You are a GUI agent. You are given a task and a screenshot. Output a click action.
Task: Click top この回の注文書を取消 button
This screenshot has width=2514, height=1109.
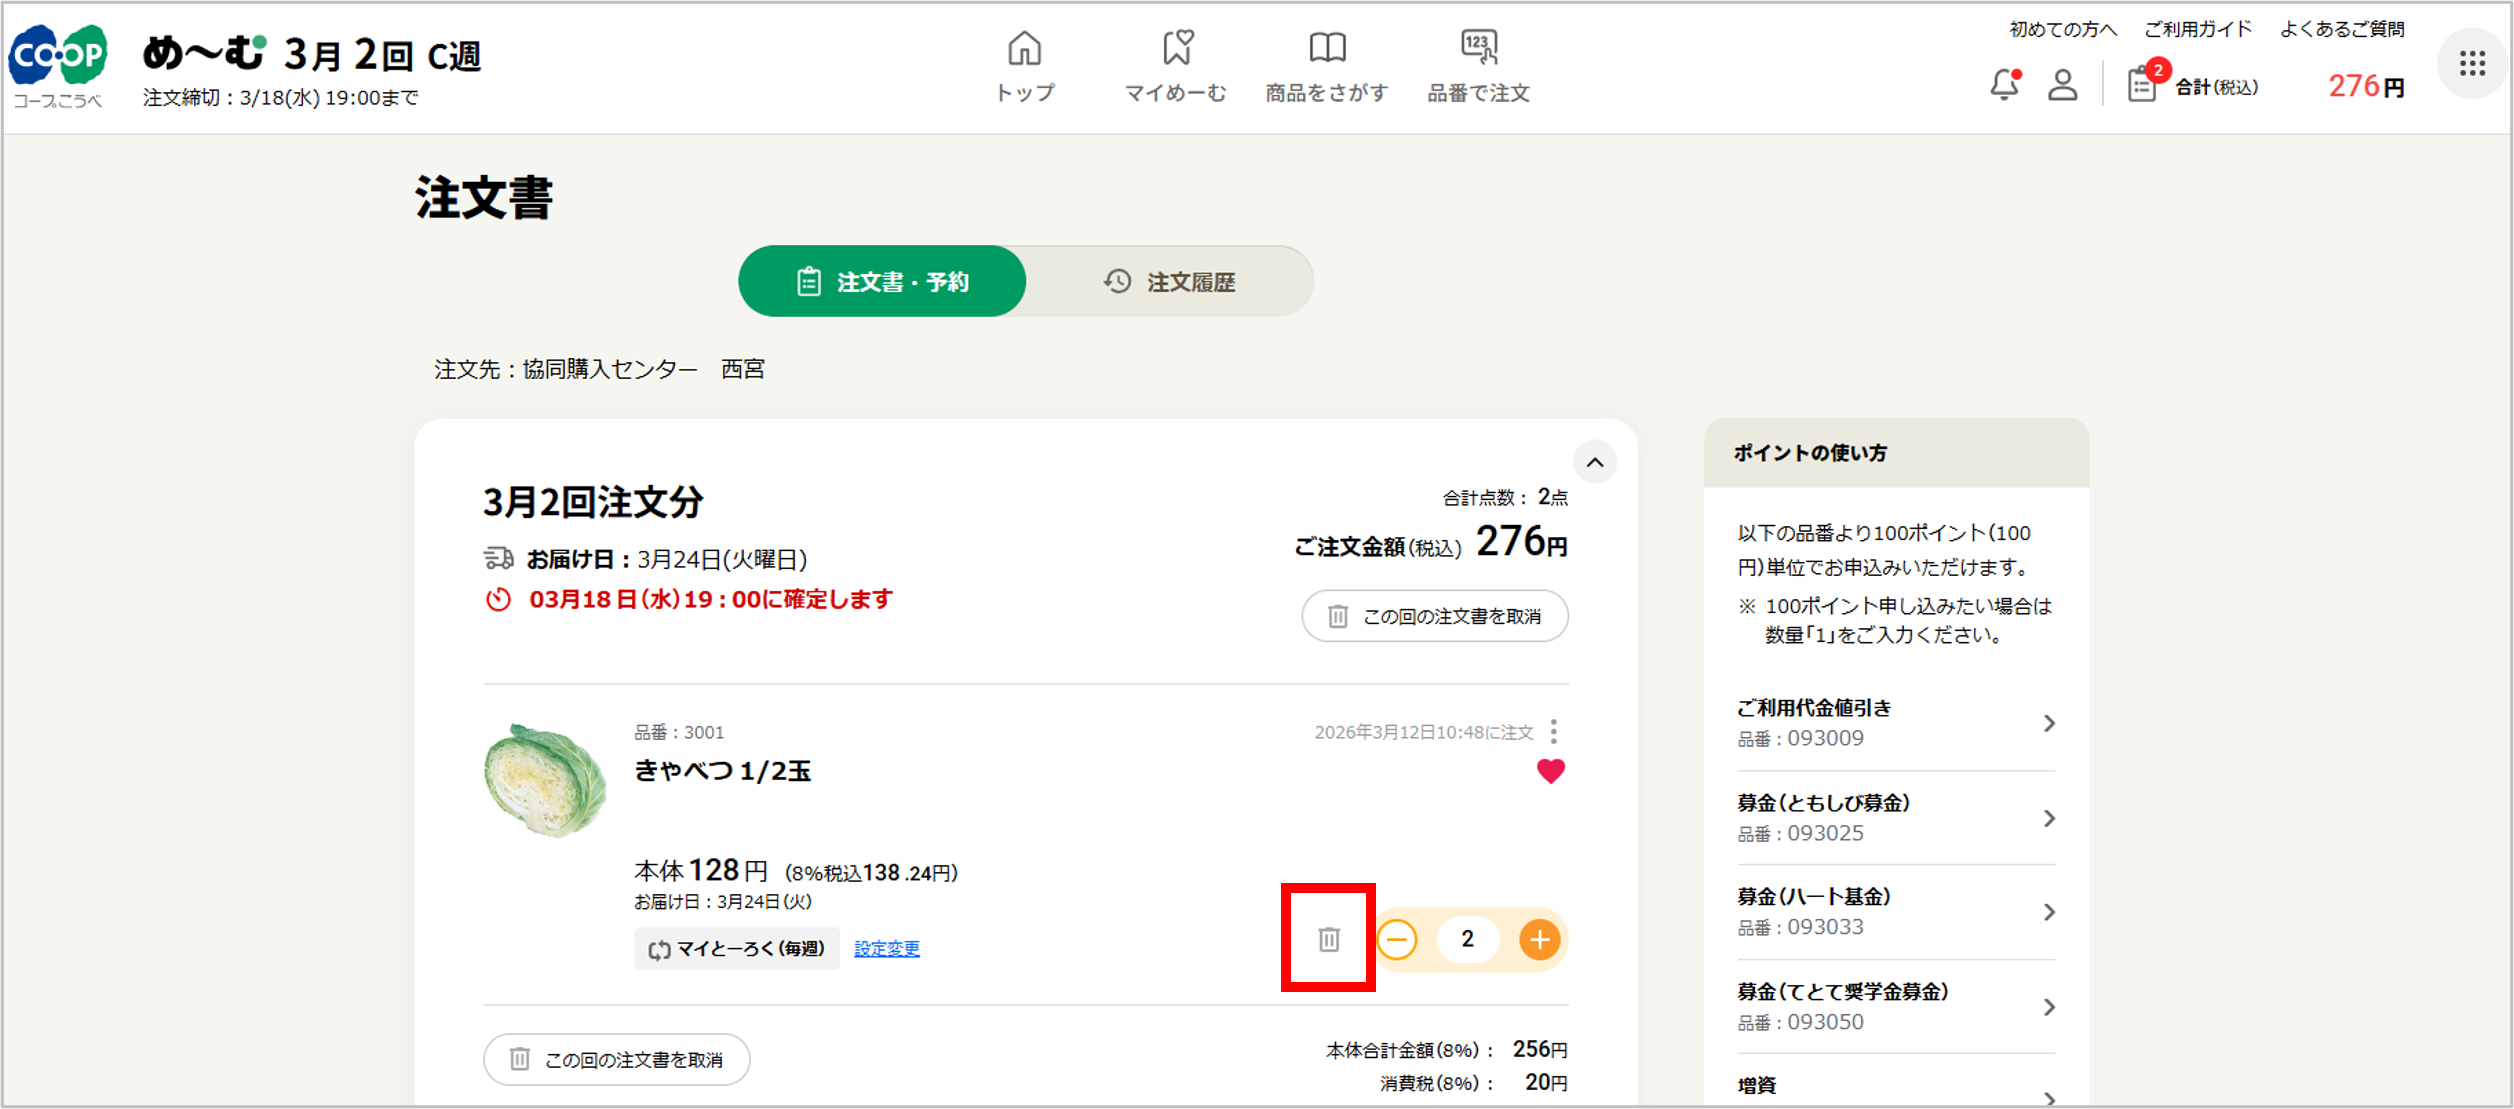(x=1434, y=616)
